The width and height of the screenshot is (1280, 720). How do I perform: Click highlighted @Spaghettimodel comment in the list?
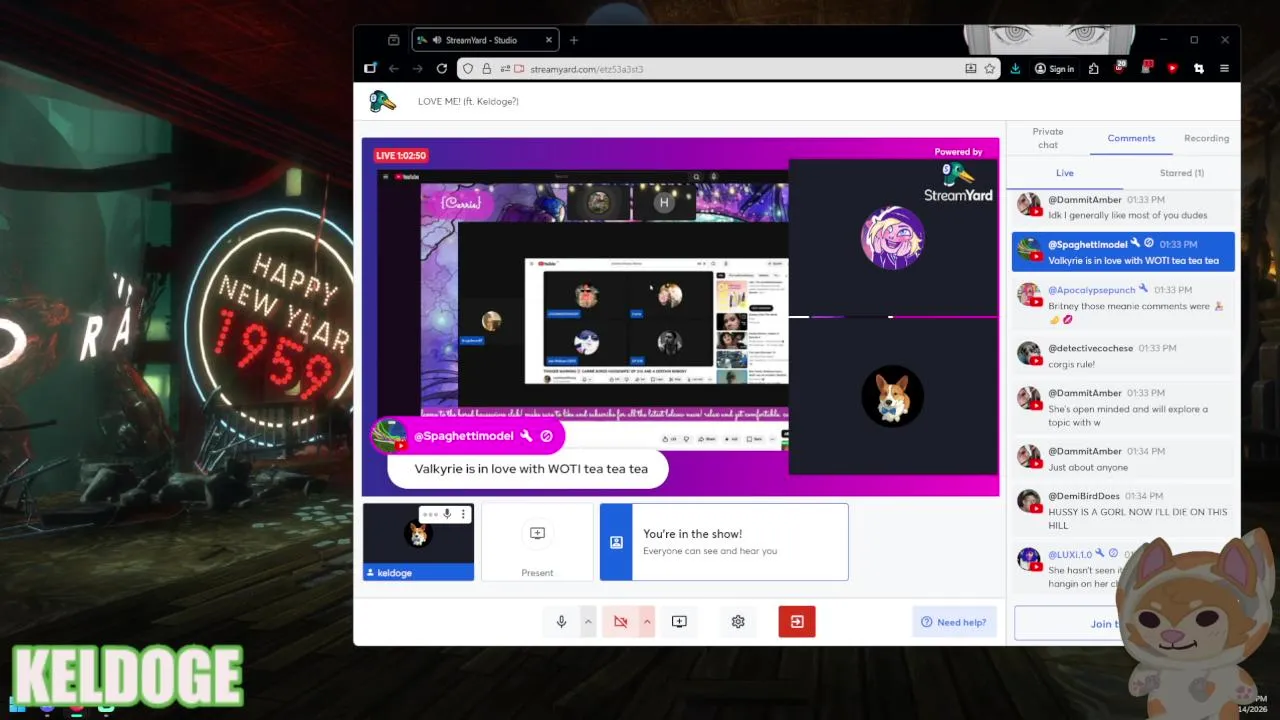pos(1123,252)
